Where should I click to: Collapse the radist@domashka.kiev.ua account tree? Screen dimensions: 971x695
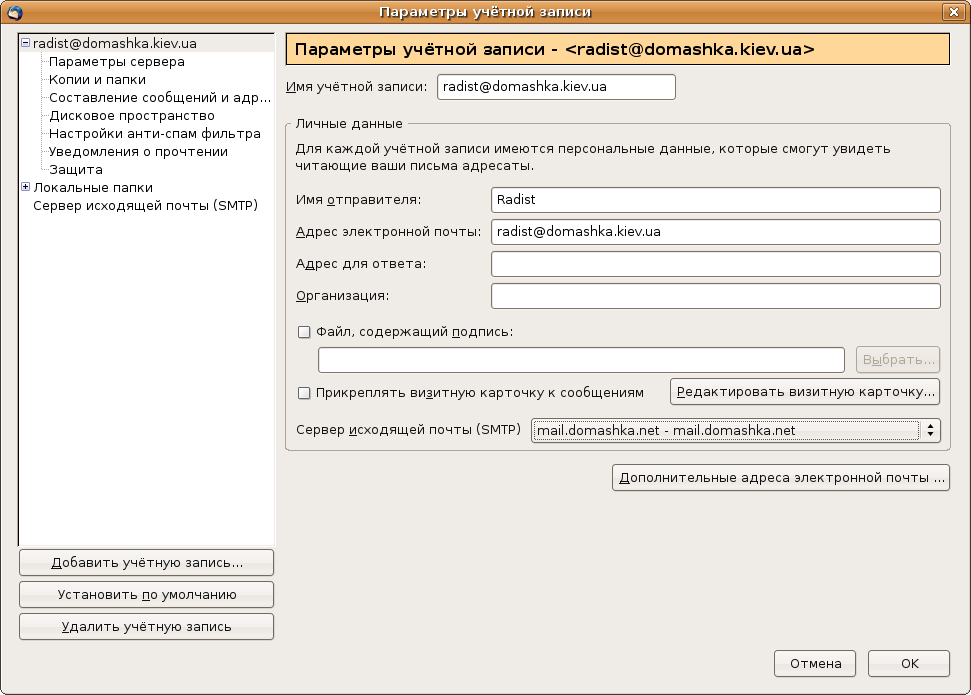[x=25, y=44]
